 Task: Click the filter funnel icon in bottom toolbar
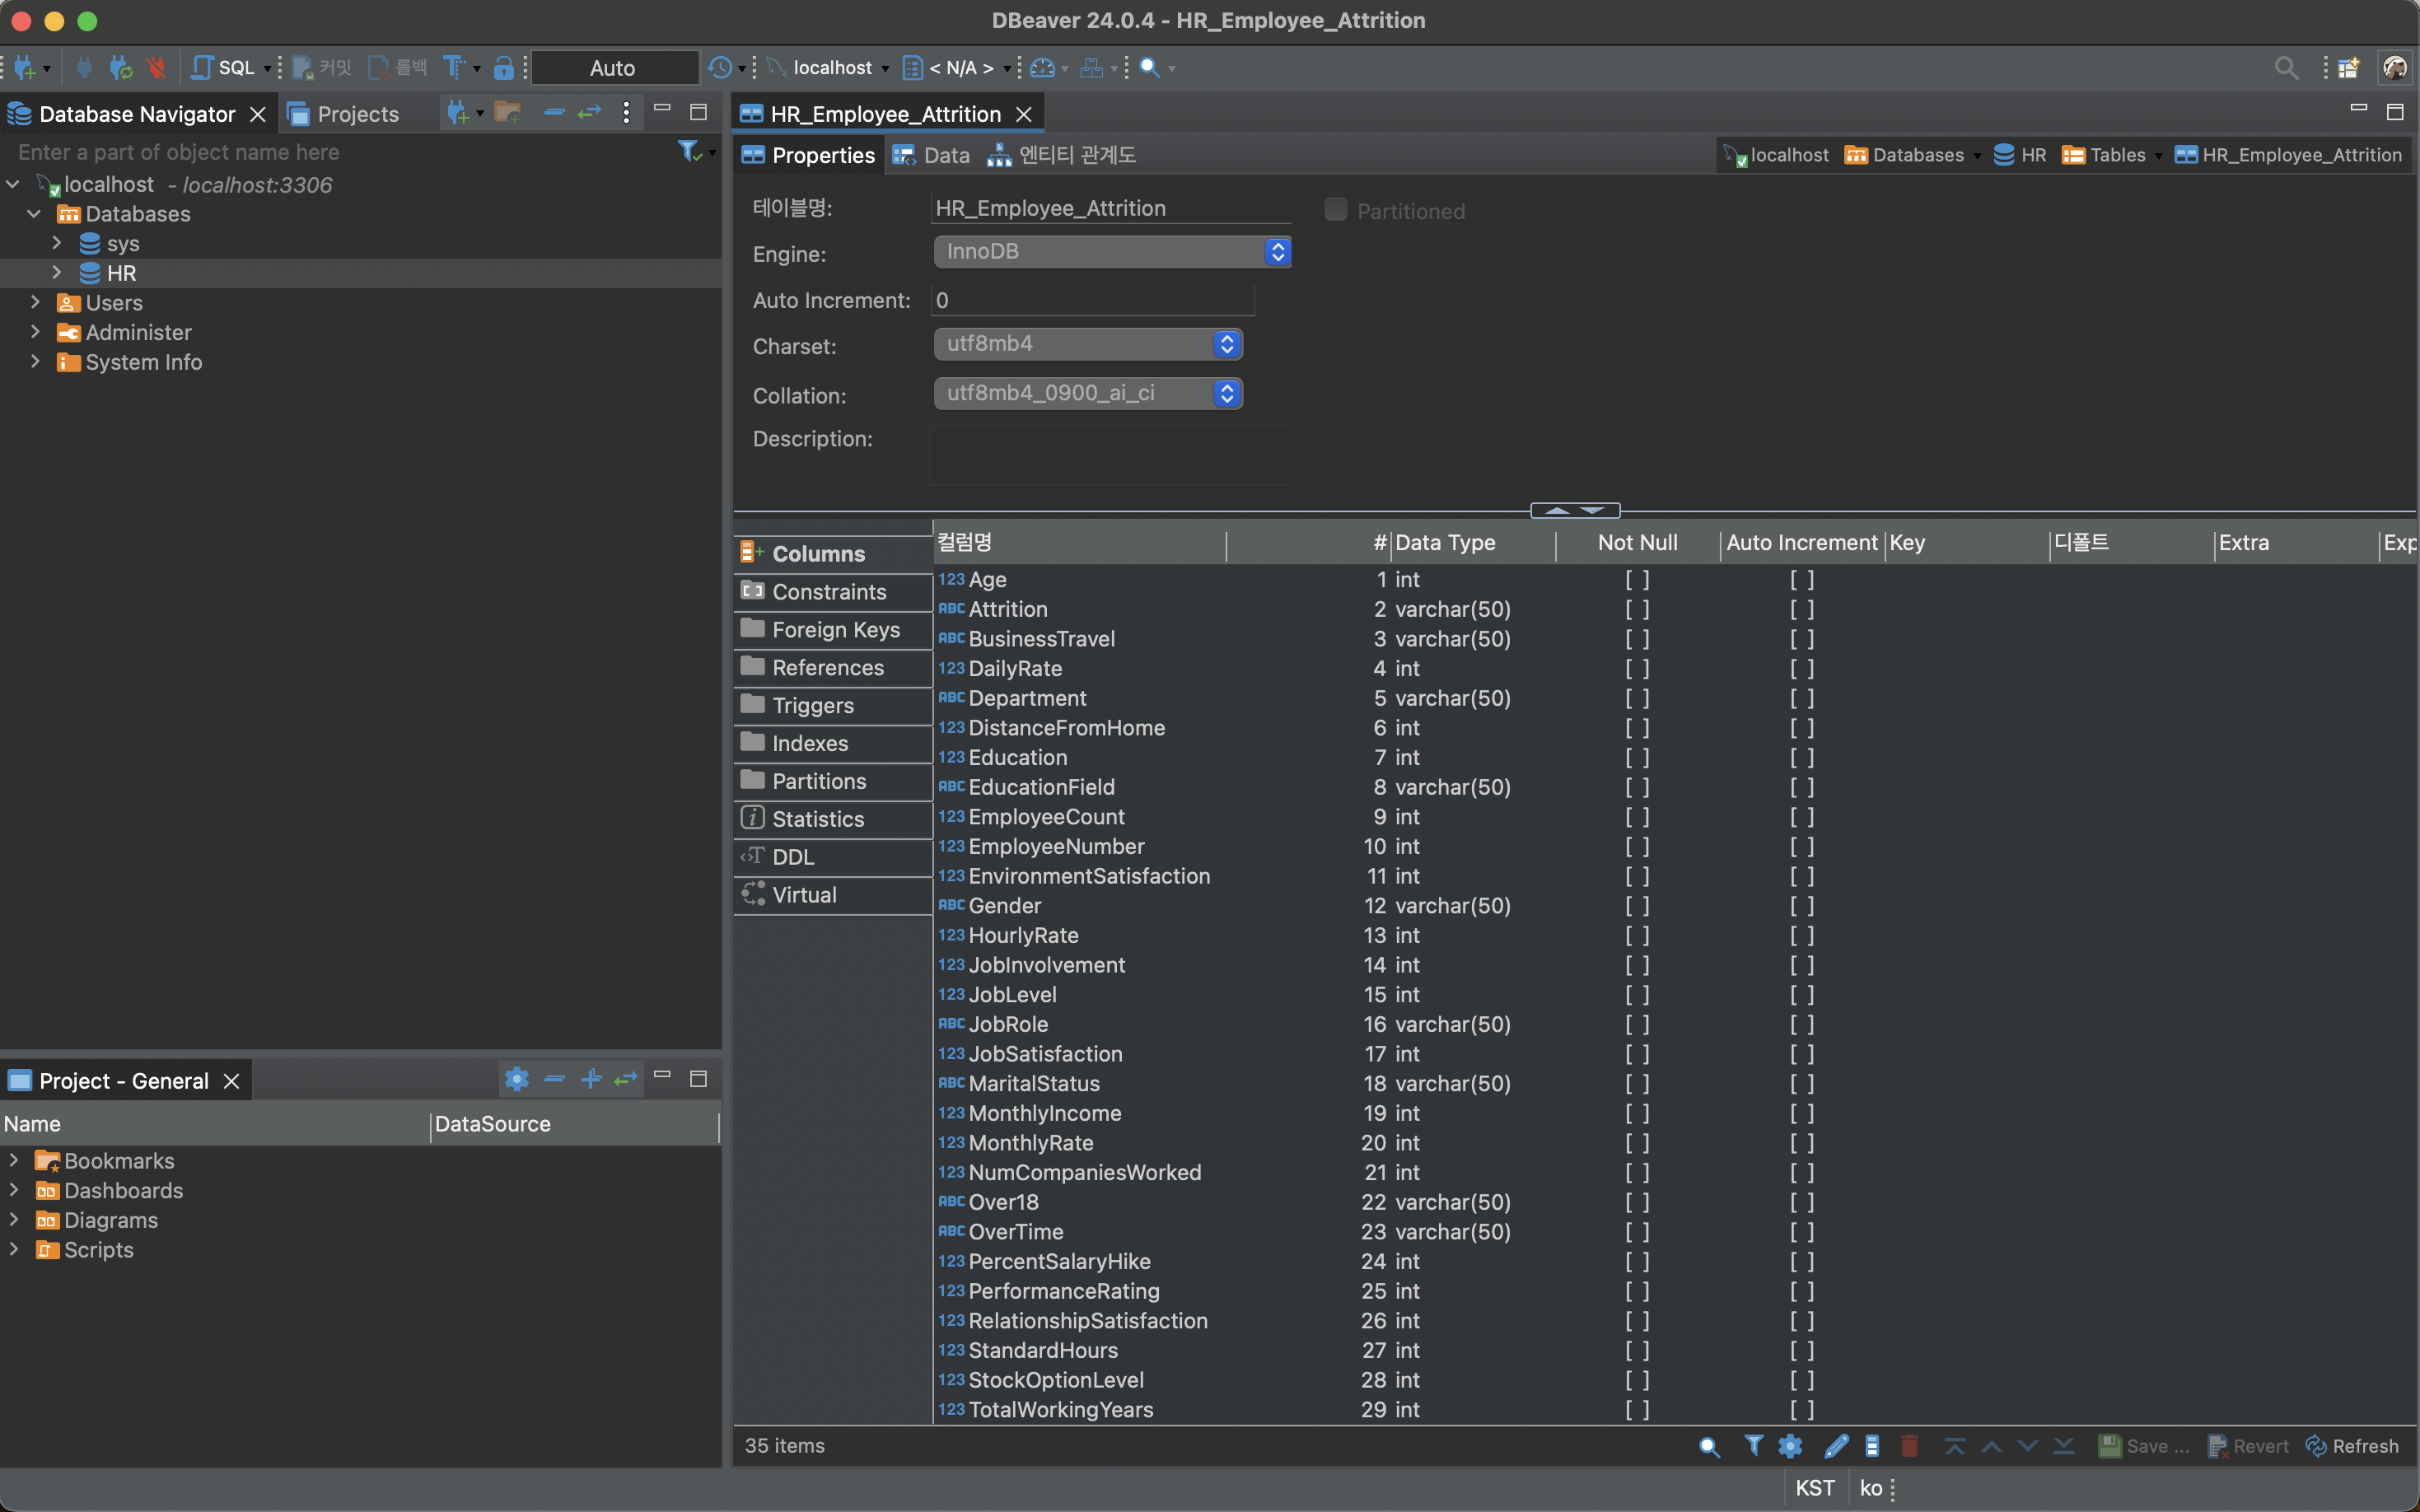1753,1445
